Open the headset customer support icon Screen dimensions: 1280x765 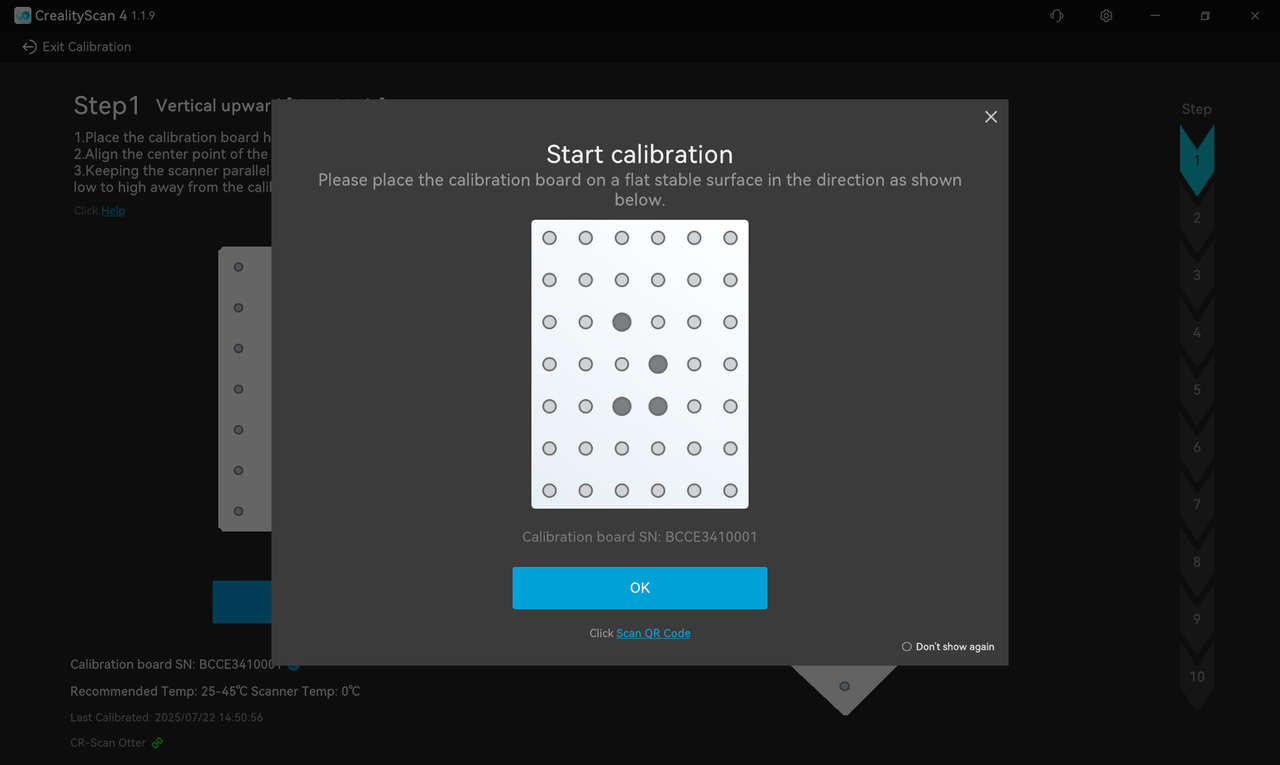click(x=1056, y=16)
